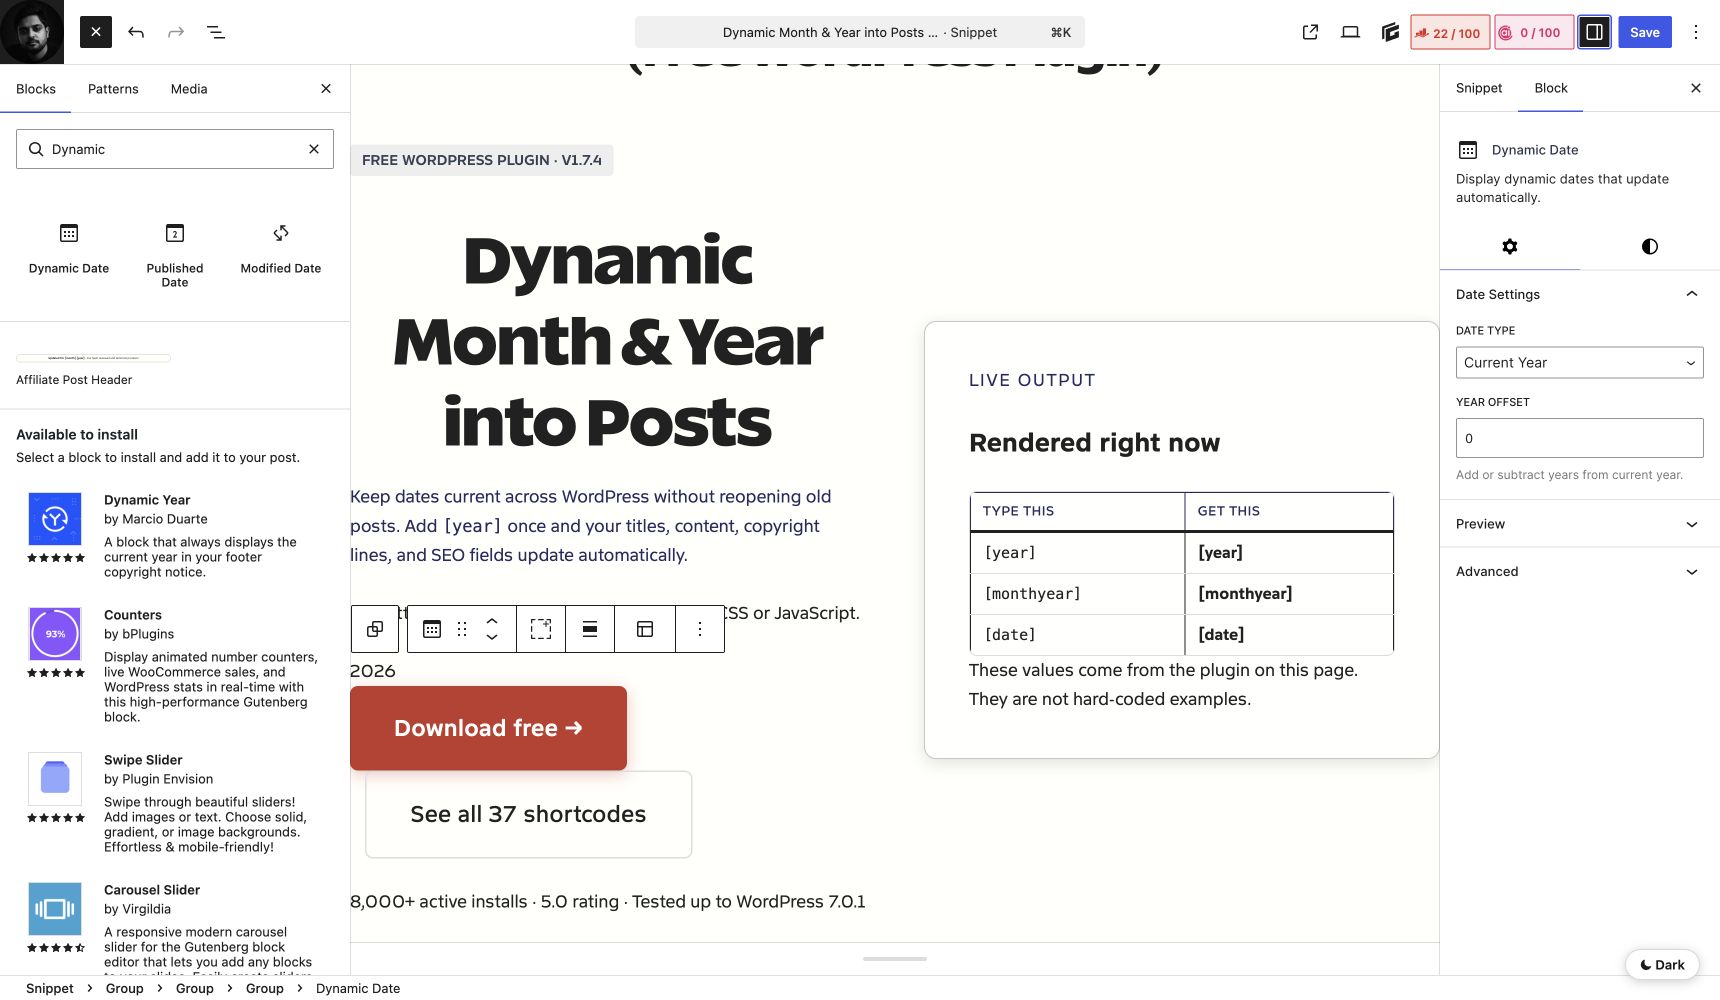
Task: Install the Counters block by bPlugins
Action: pyautogui.click(x=175, y=665)
